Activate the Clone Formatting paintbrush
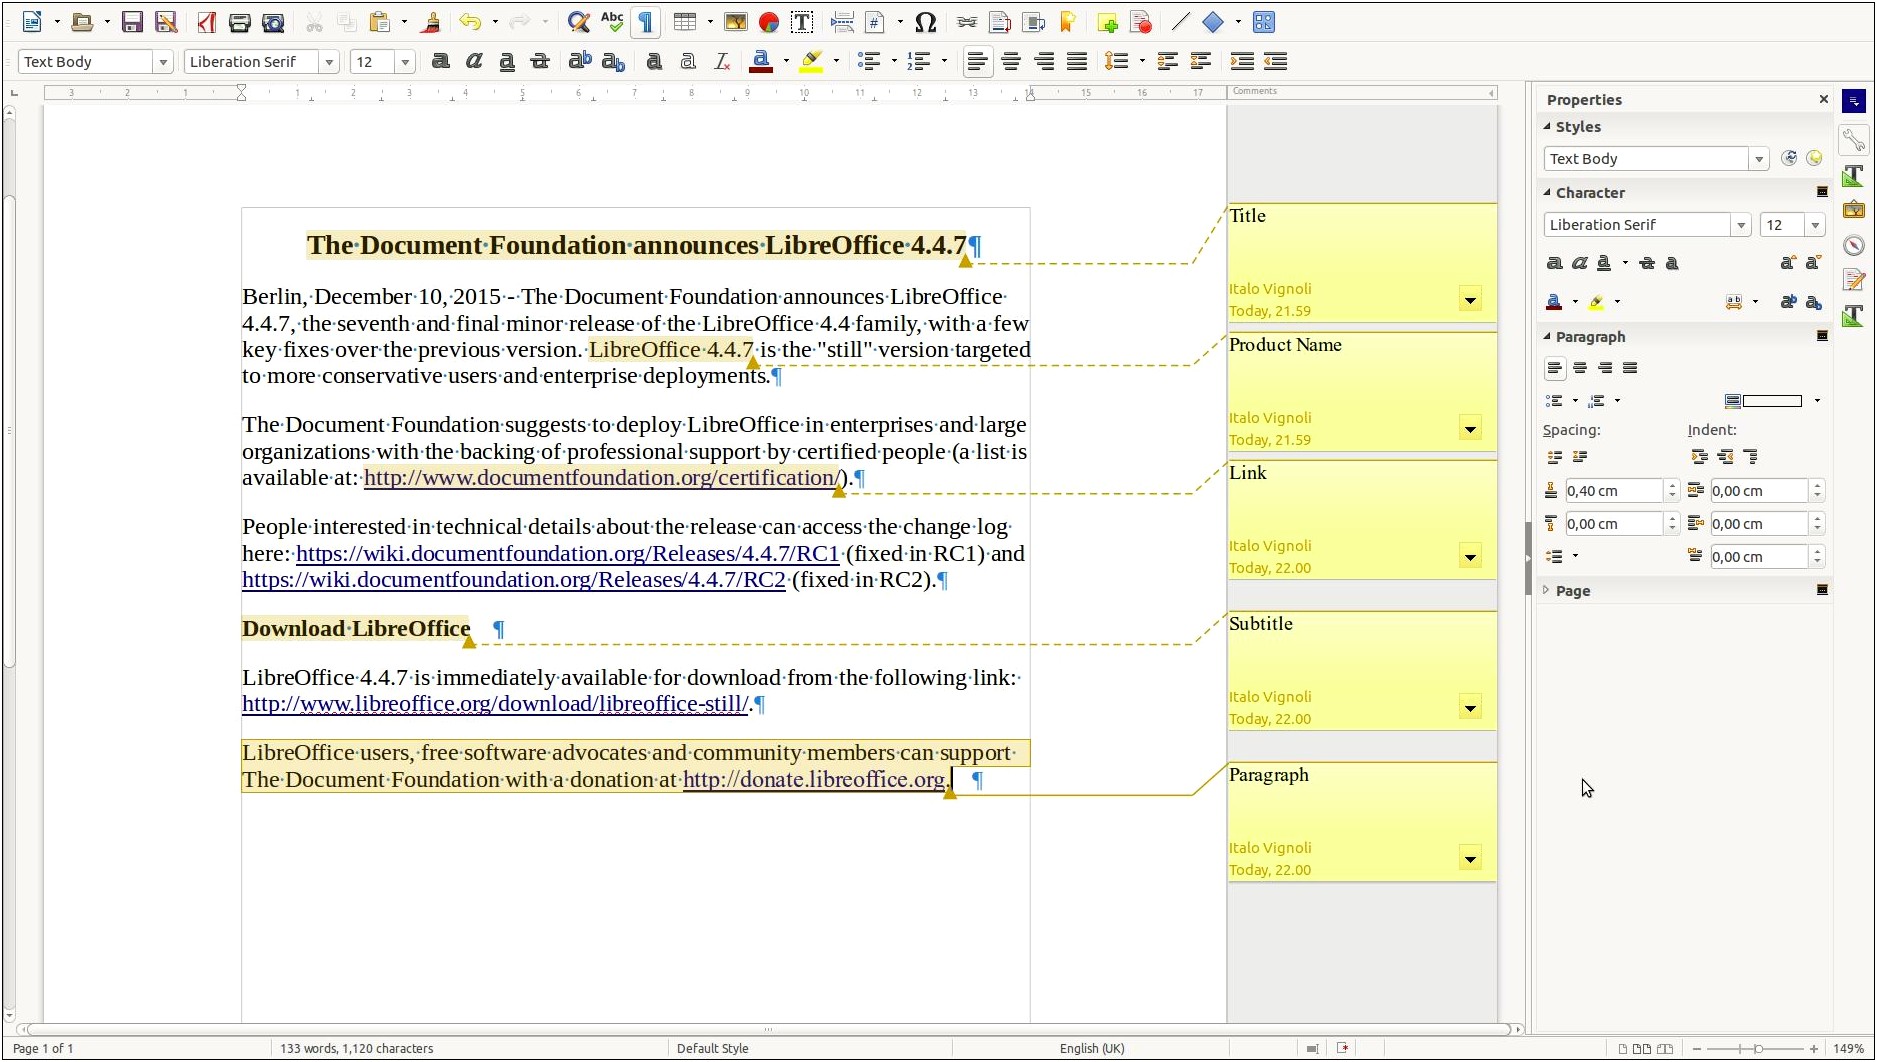The height and width of the screenshot is (1062, 1877). point(431,22)
